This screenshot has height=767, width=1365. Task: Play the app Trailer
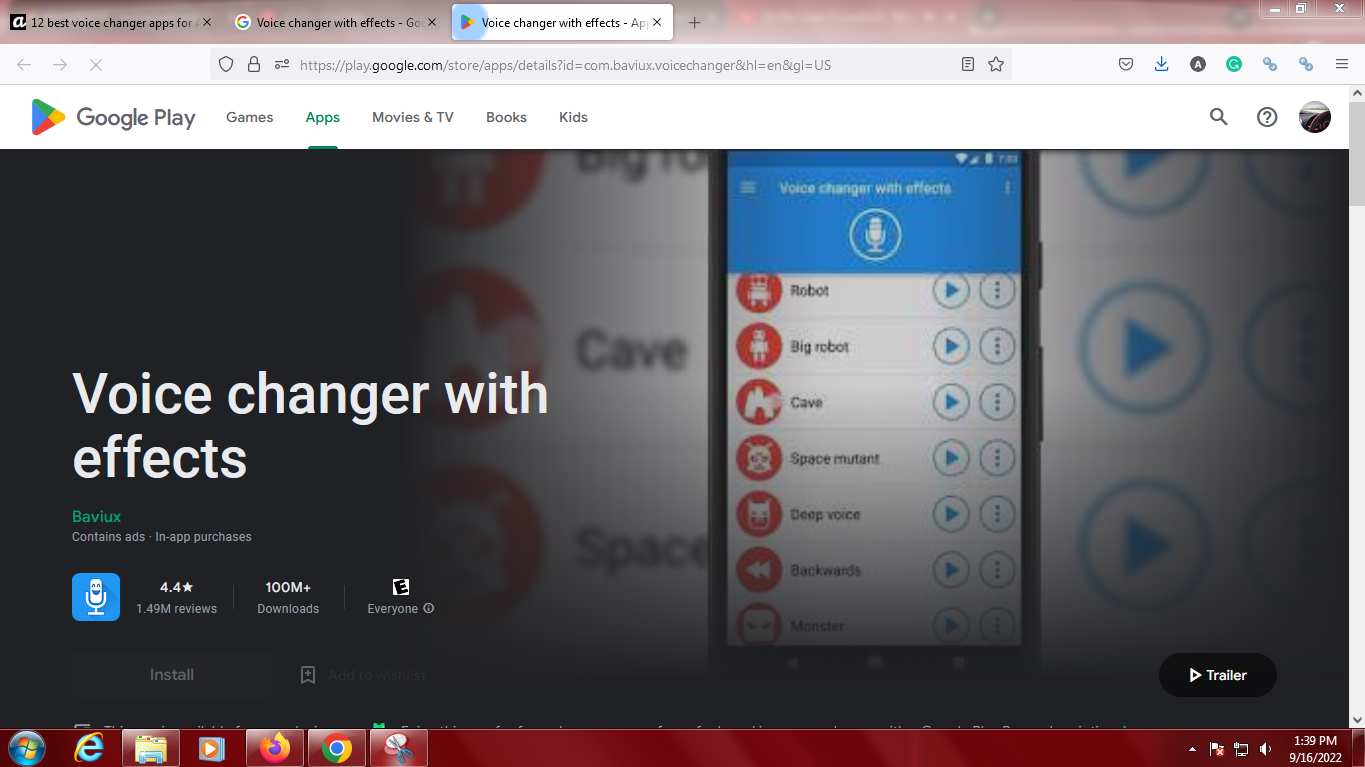1218,675
